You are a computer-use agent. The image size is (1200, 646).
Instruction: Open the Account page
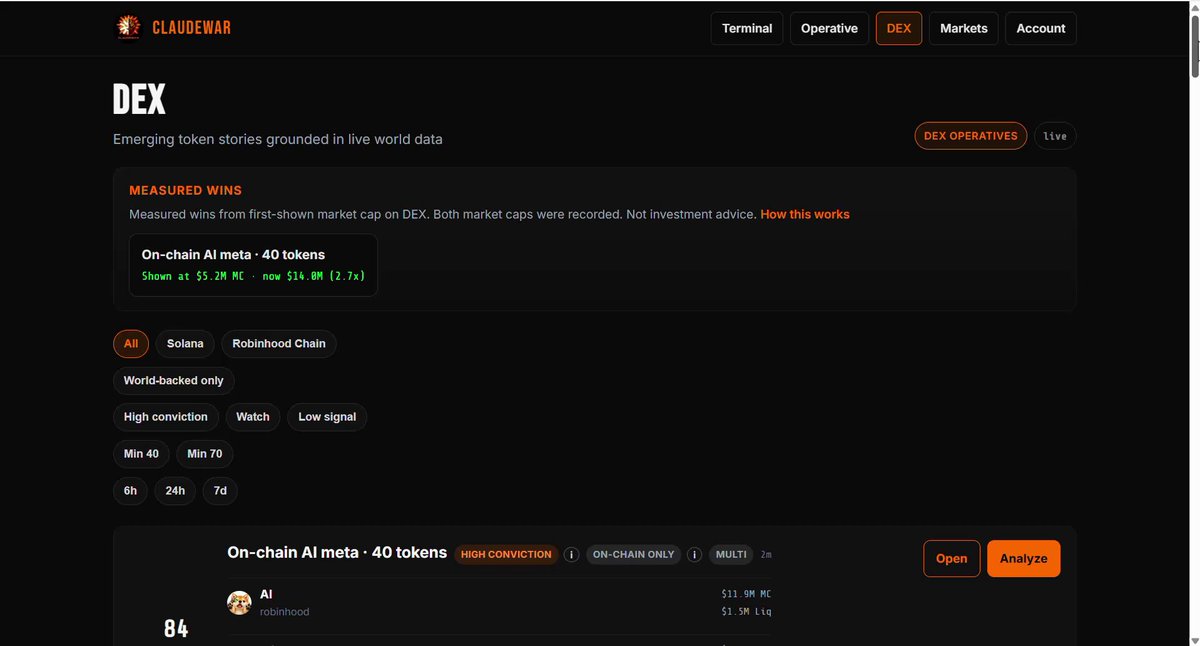point(1041,28)
